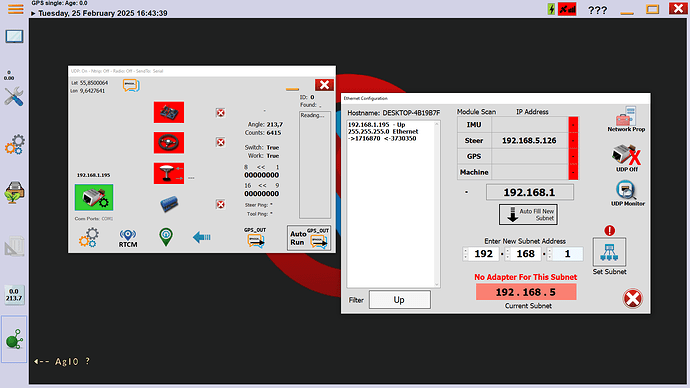The width and height of the screenshot is (690, 388).
Task: Click the red GPS antenna module icon
Action: click(169, 173)
